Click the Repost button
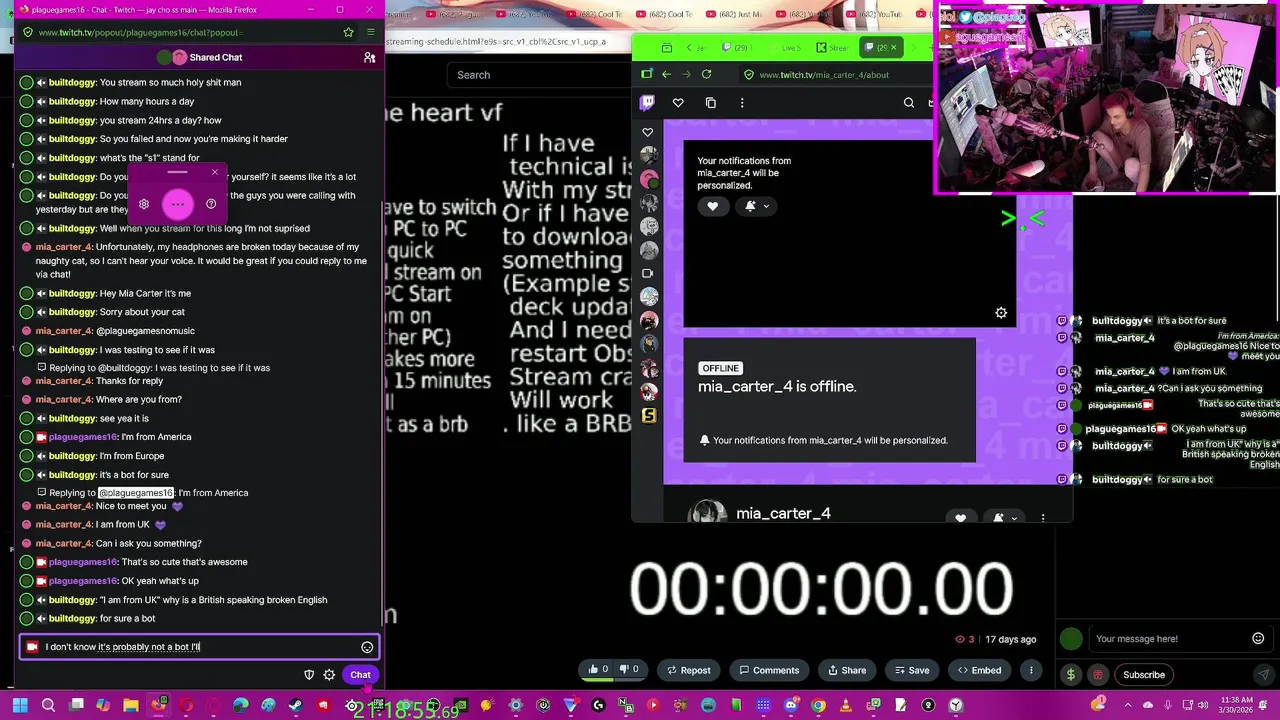Viewport: 1280px width, 720px height. (688, 670)
